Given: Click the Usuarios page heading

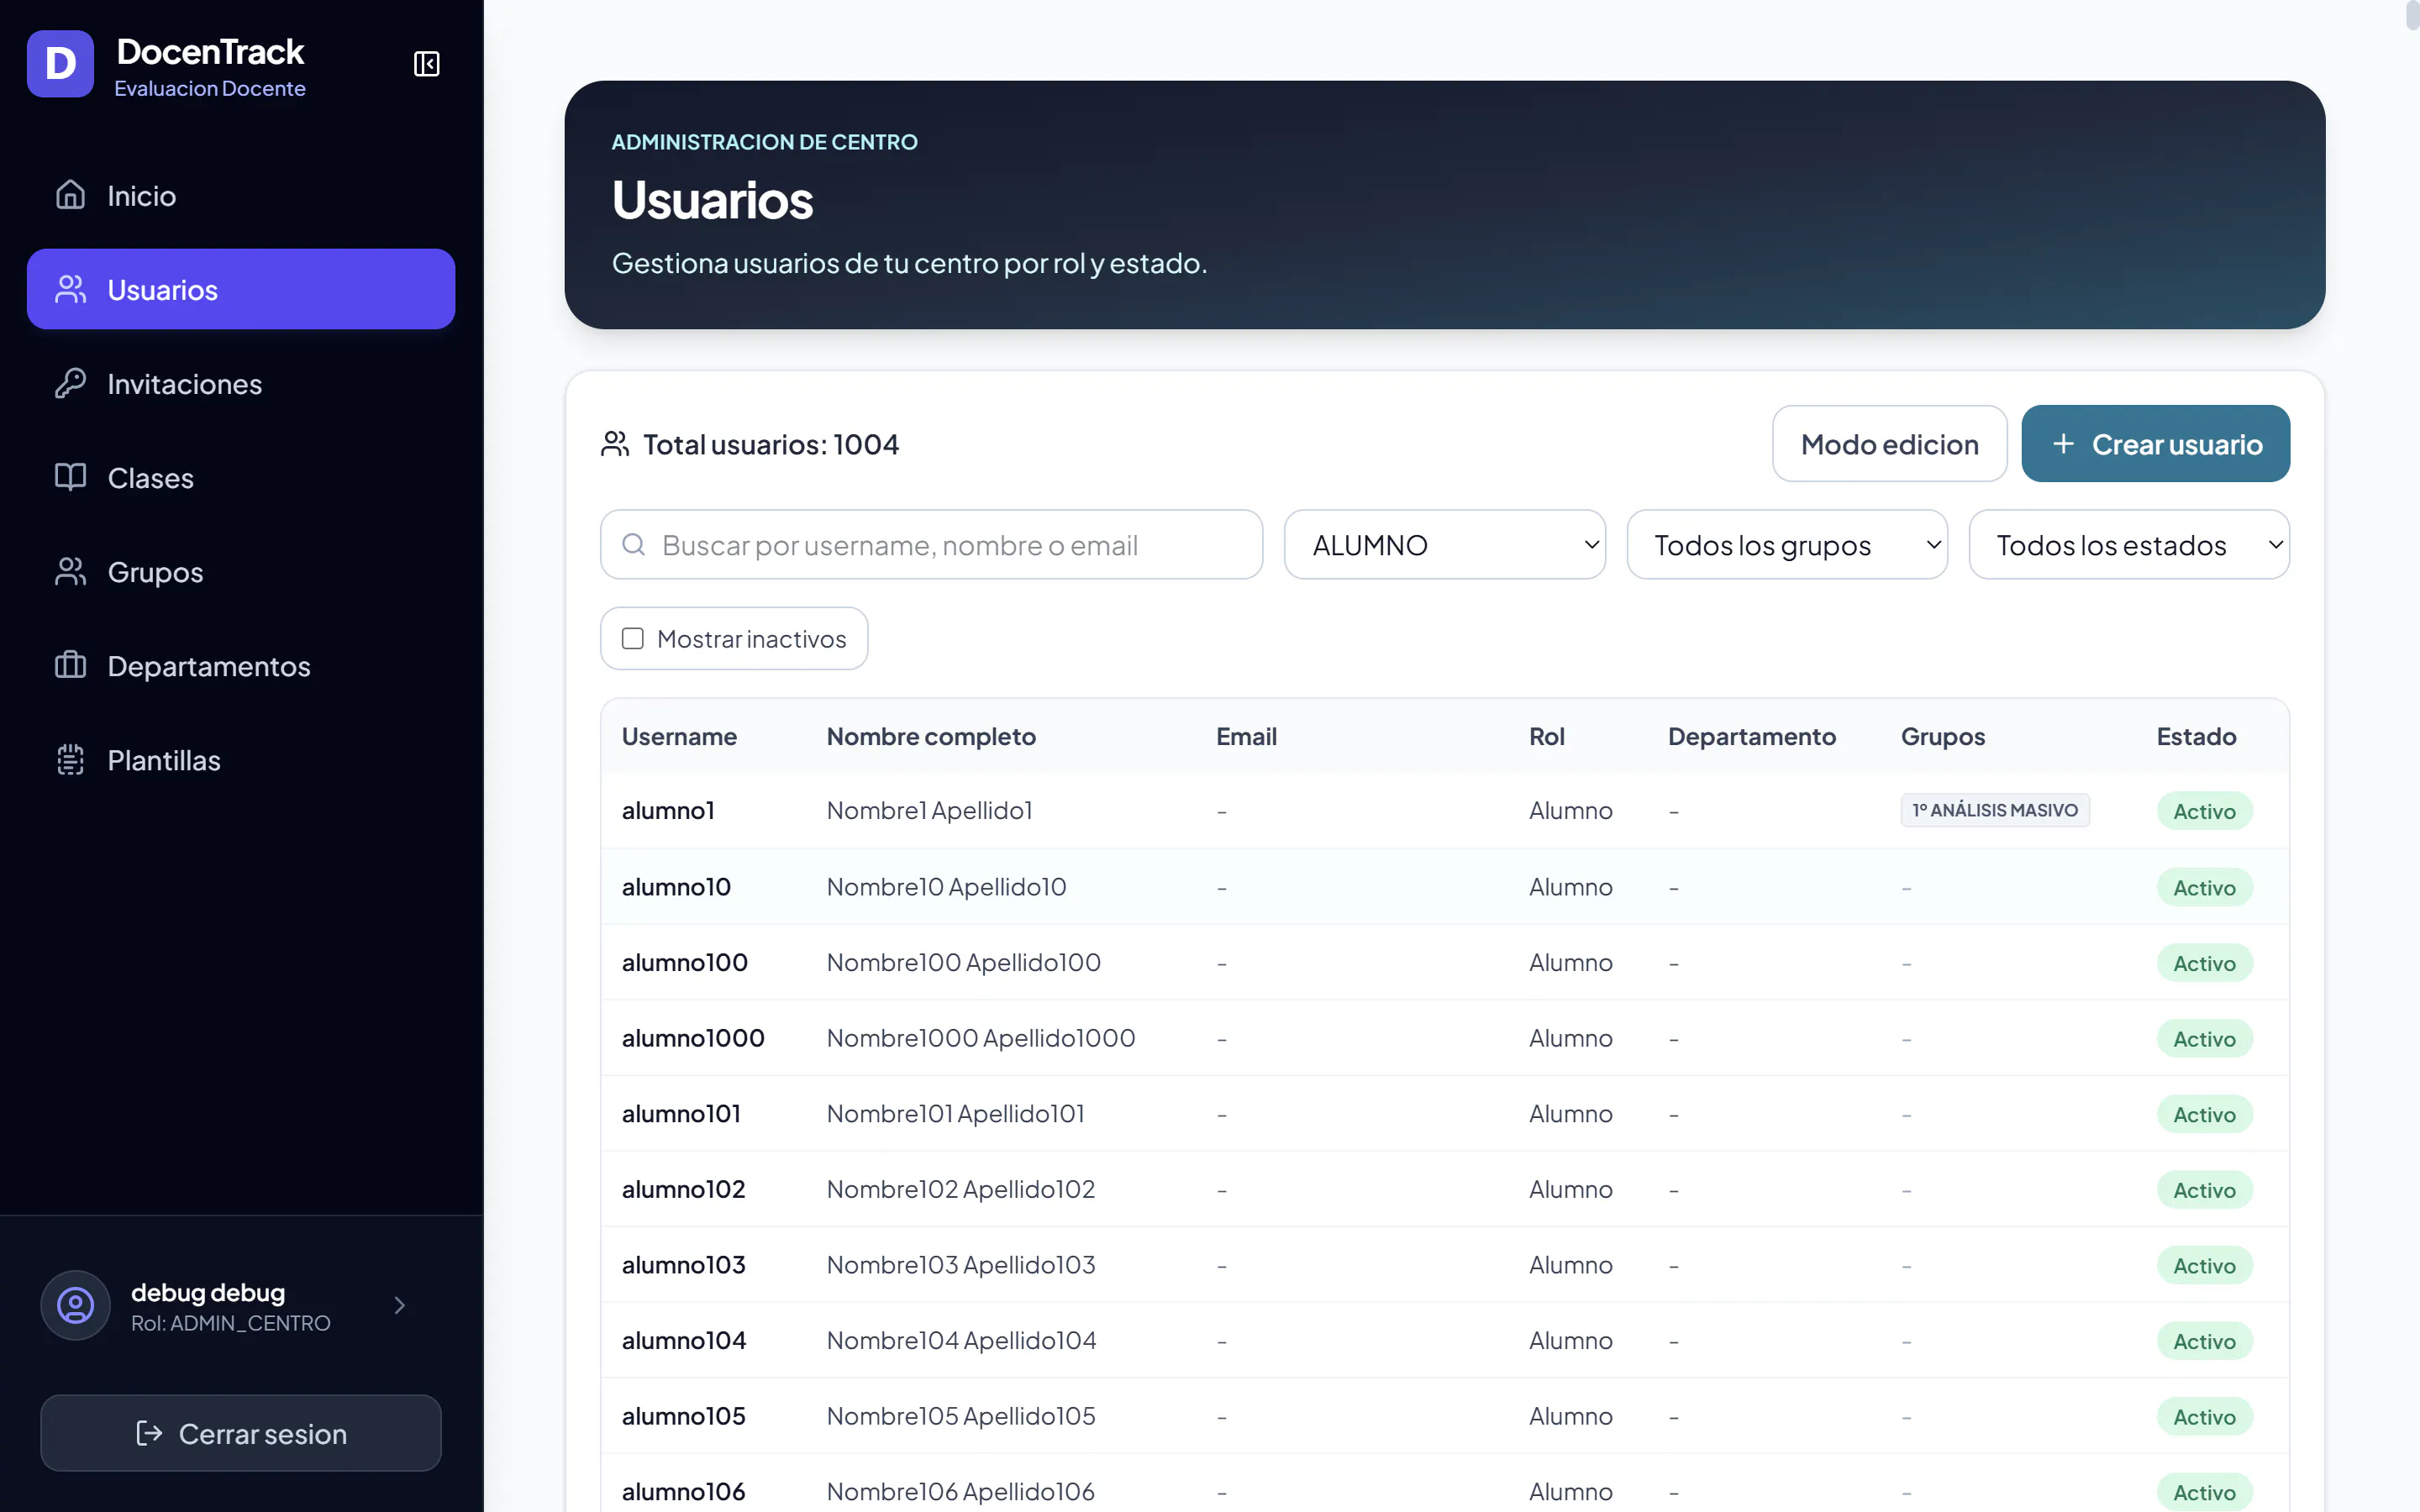Looking at the screenshot, I should [712, 200].
